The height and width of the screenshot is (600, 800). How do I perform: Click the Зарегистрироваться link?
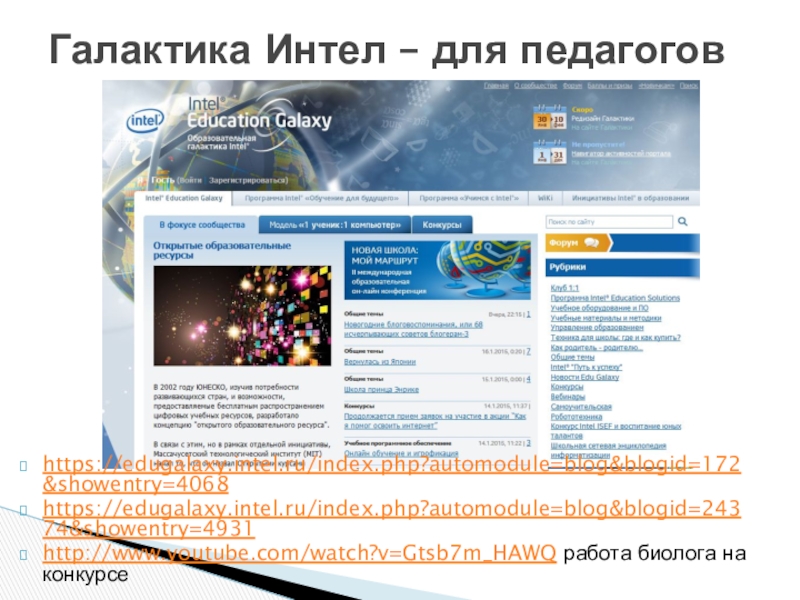tap(248, 180)
